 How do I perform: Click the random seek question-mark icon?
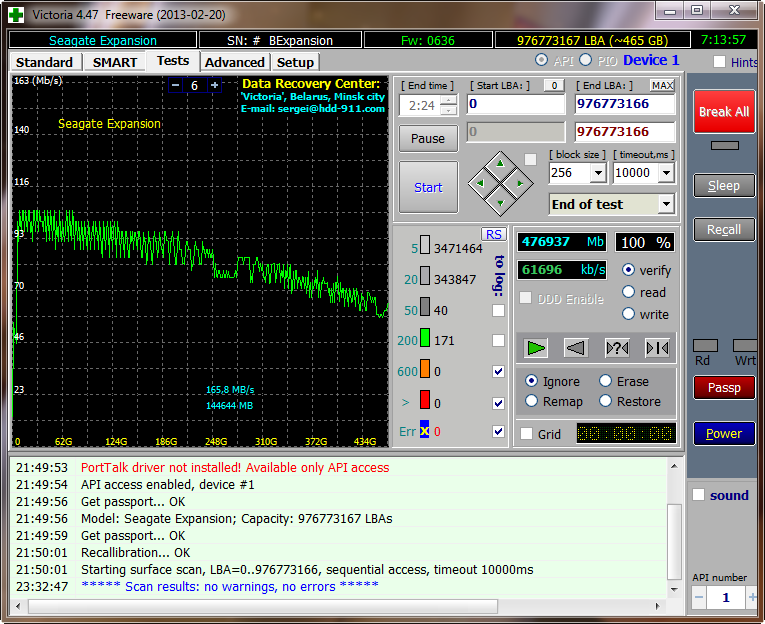(617, 348)
